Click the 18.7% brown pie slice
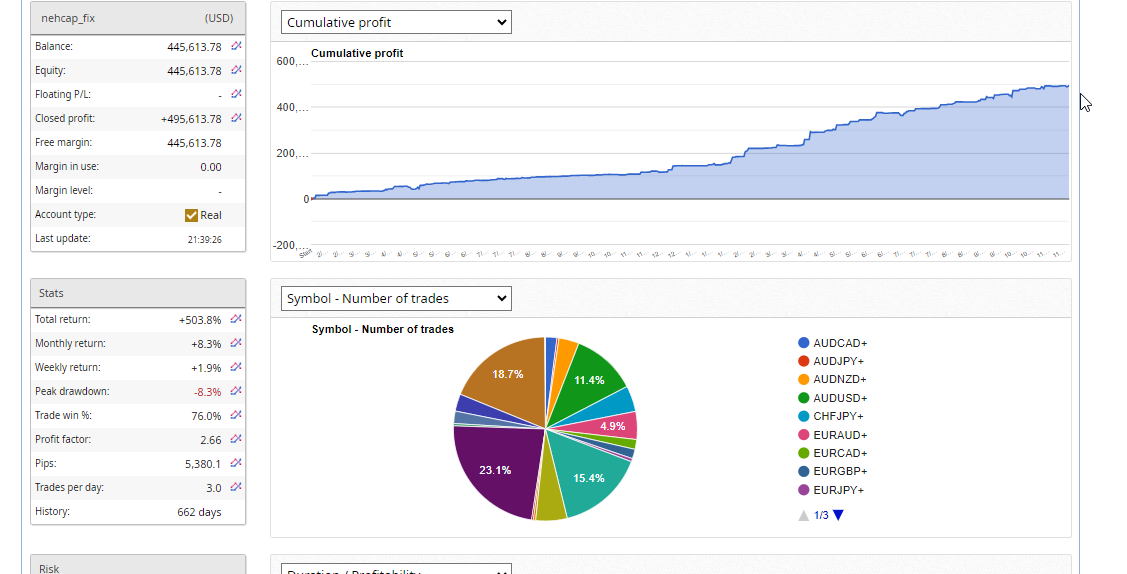The width and height of the screenshot is (1127, 574). click(508, 375)
